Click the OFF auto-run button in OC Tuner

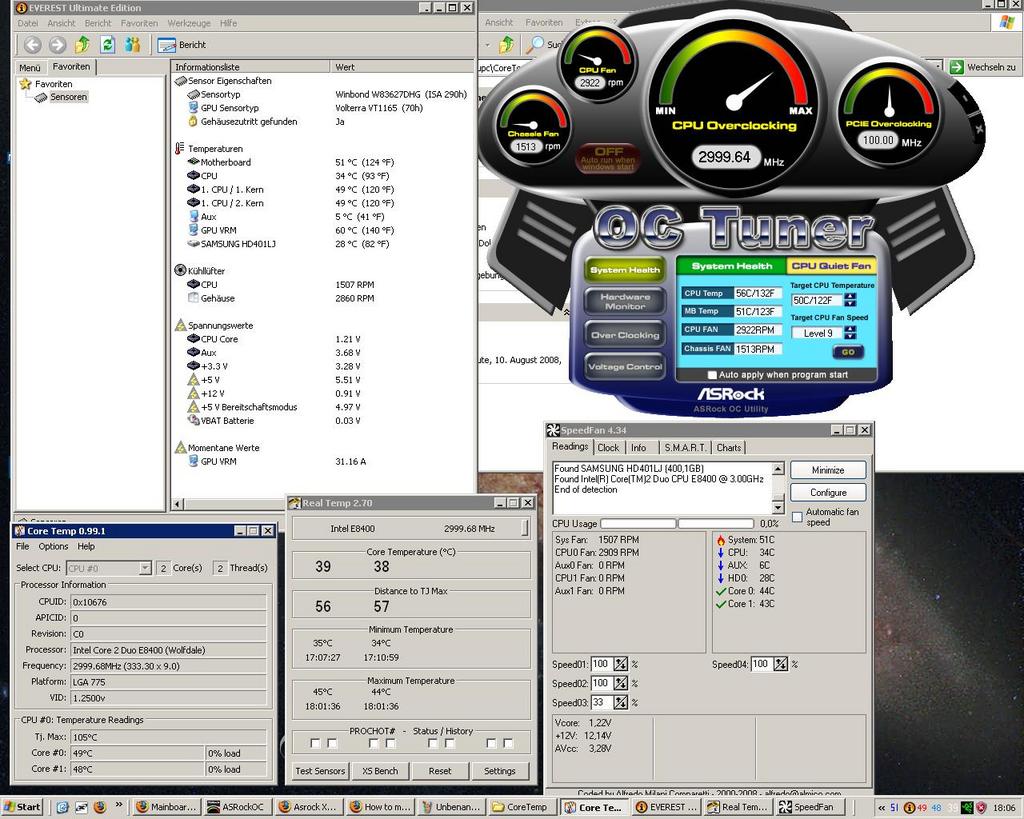(608, 158)
